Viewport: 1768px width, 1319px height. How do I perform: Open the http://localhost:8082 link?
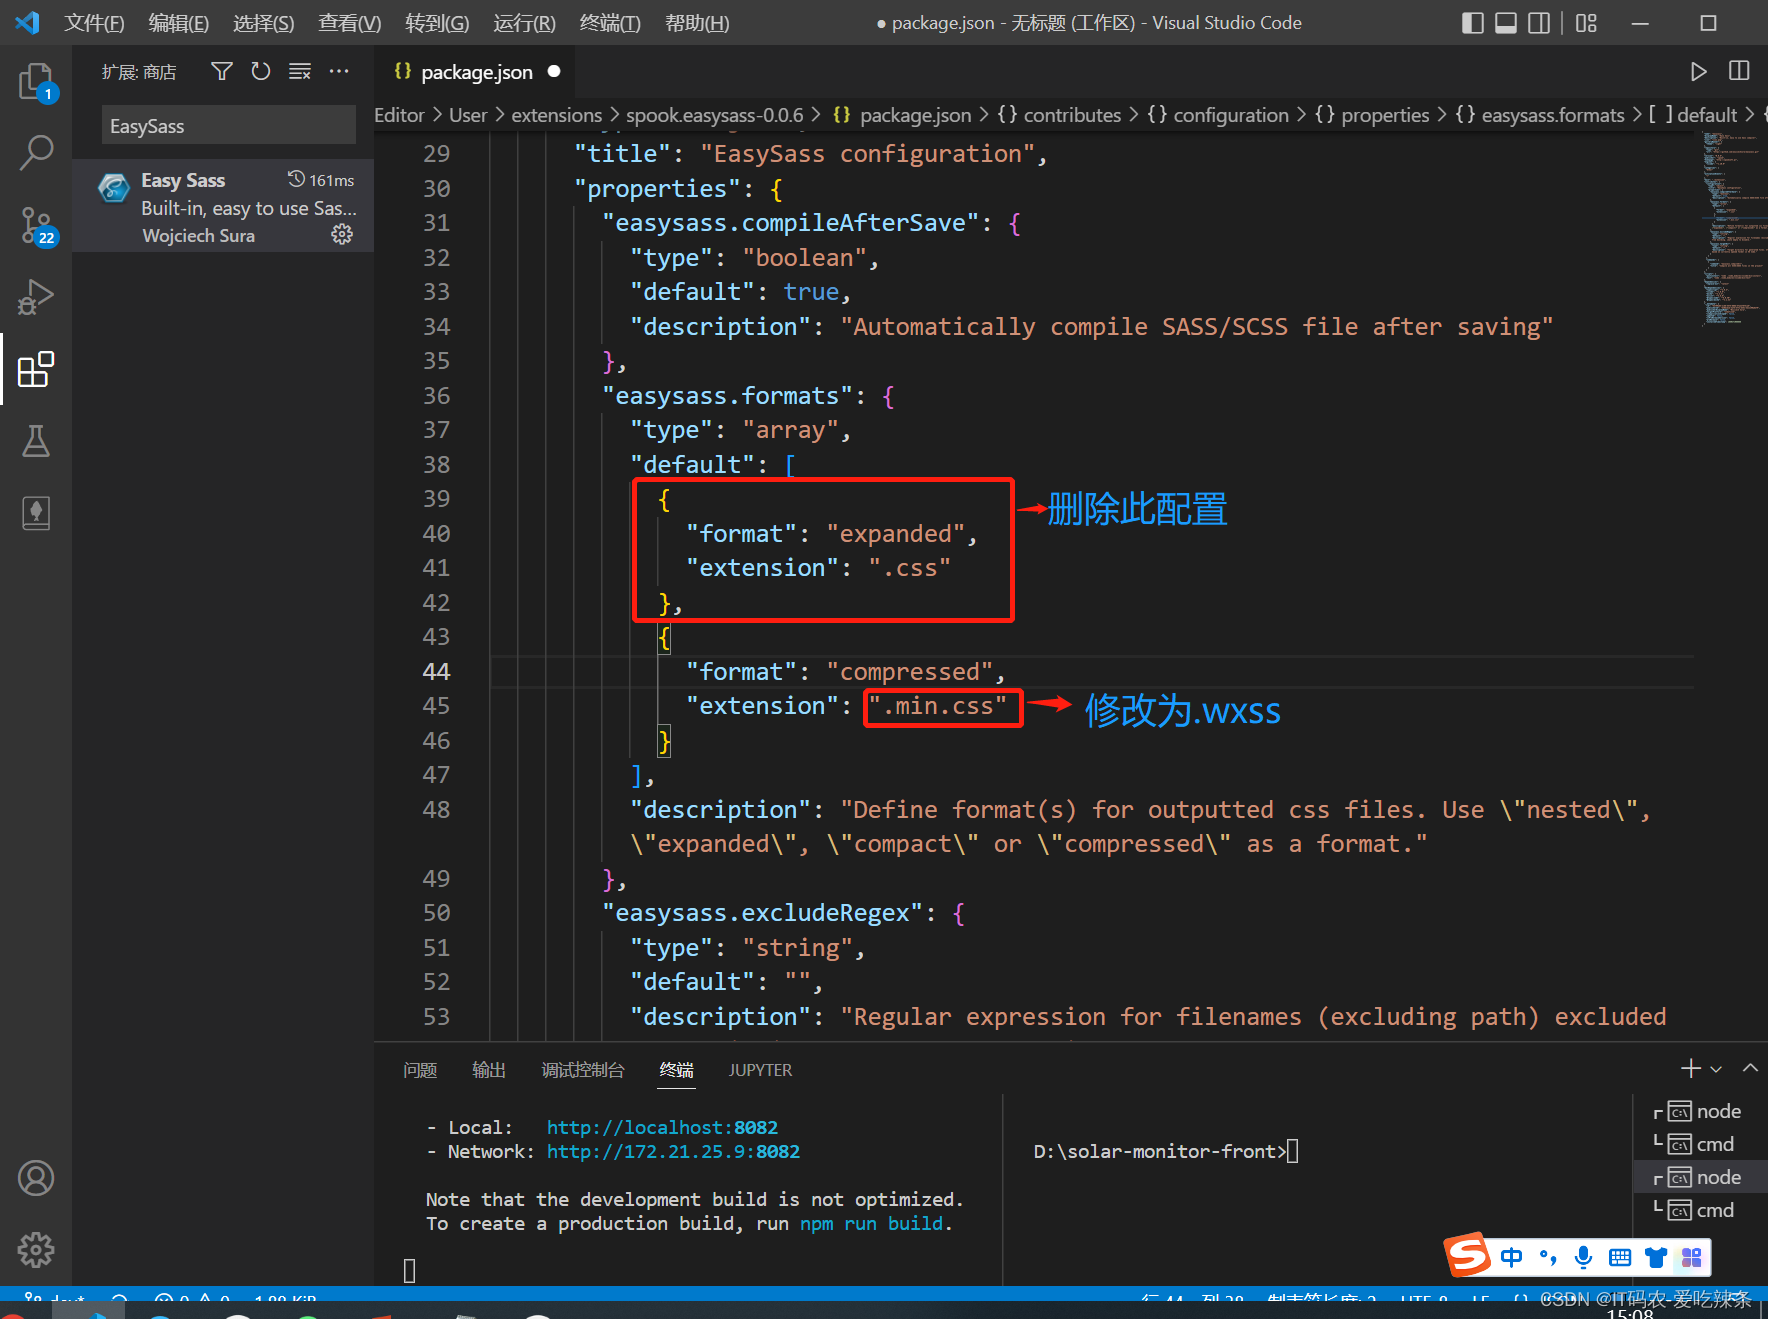pyautogui.click(x=662, y=1127)
